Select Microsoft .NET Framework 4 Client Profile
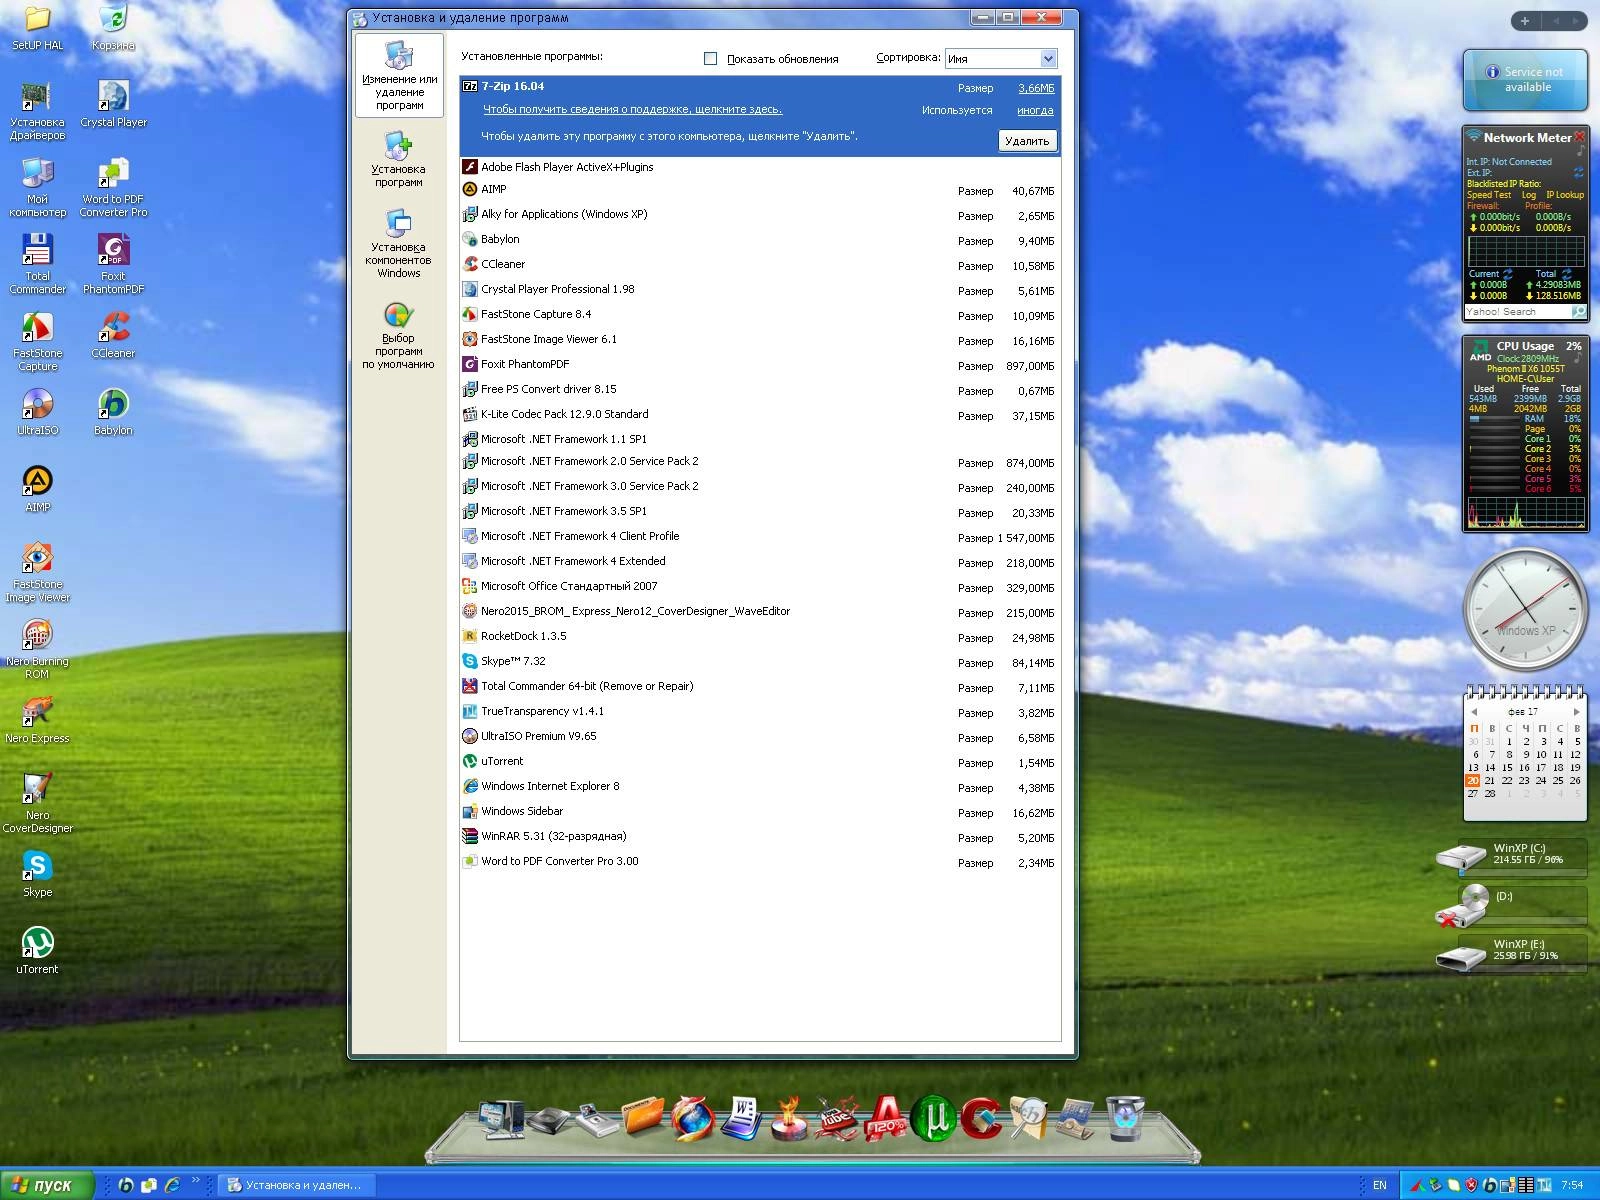This screenshot has width=1600, height=1200. 760,537
